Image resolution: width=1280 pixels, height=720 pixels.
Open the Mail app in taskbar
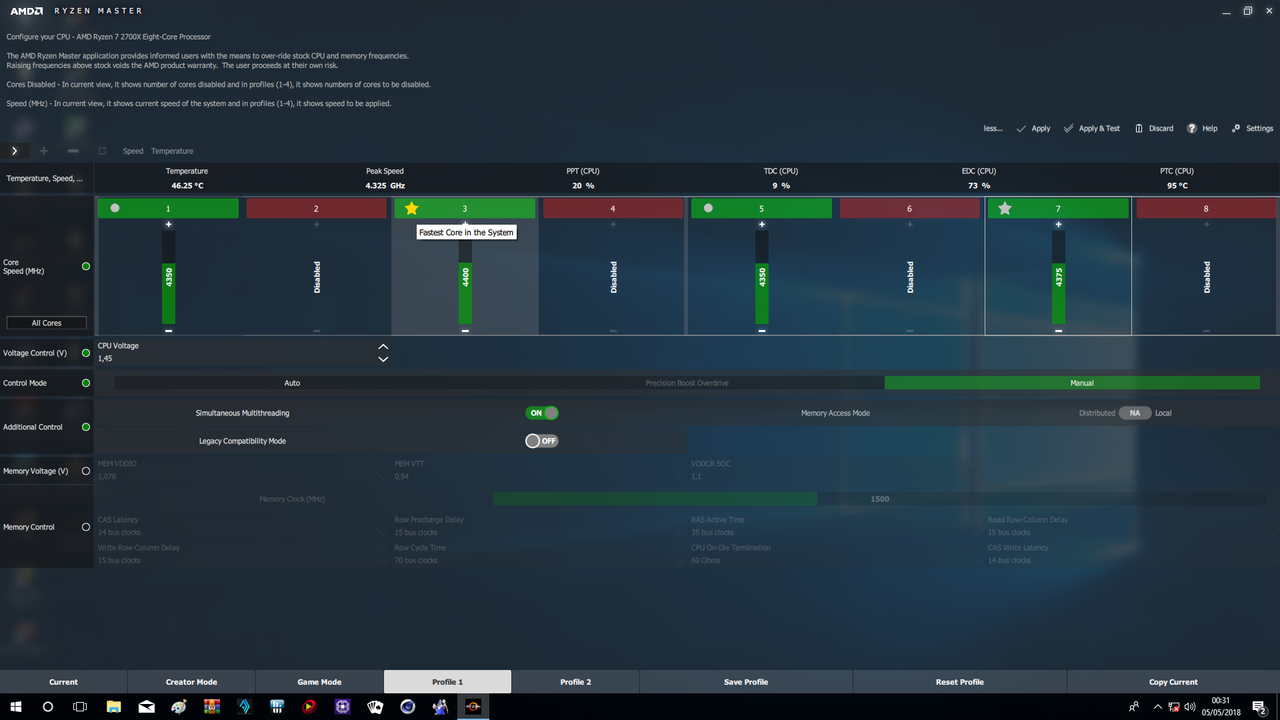pos(146,707)
